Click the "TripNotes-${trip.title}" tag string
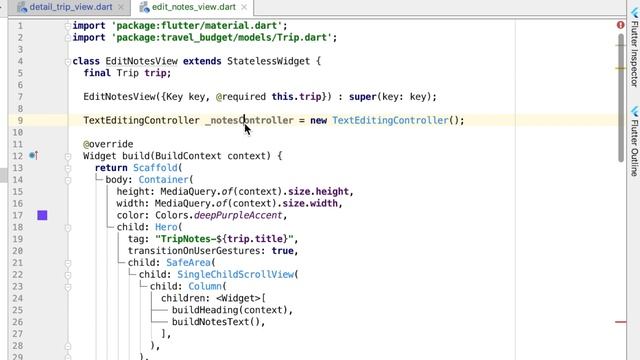640x360 pixels. pos(224,239)
